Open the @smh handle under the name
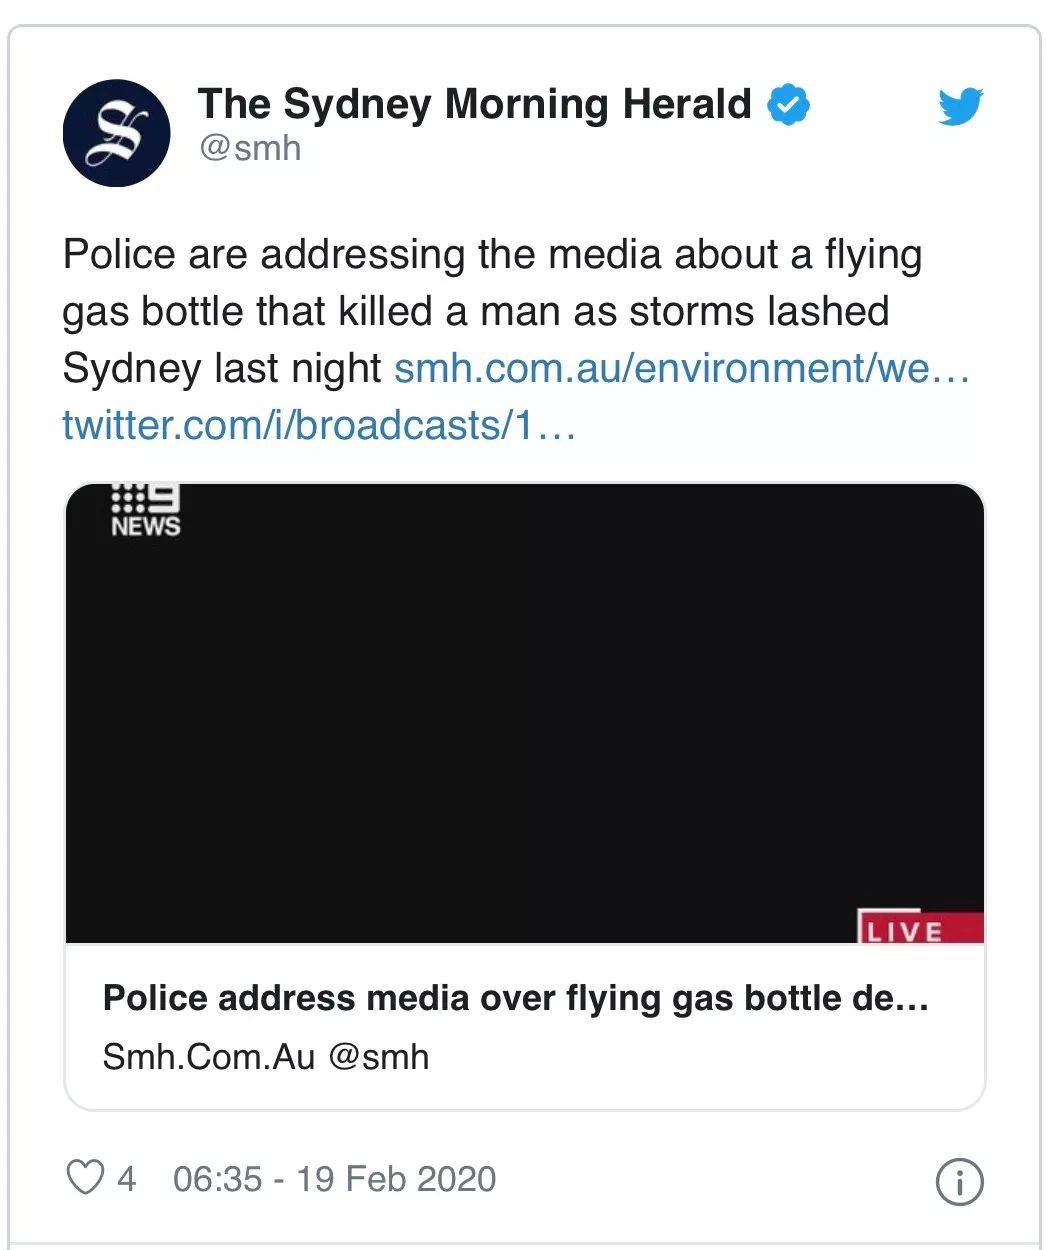 click(249, 148)
